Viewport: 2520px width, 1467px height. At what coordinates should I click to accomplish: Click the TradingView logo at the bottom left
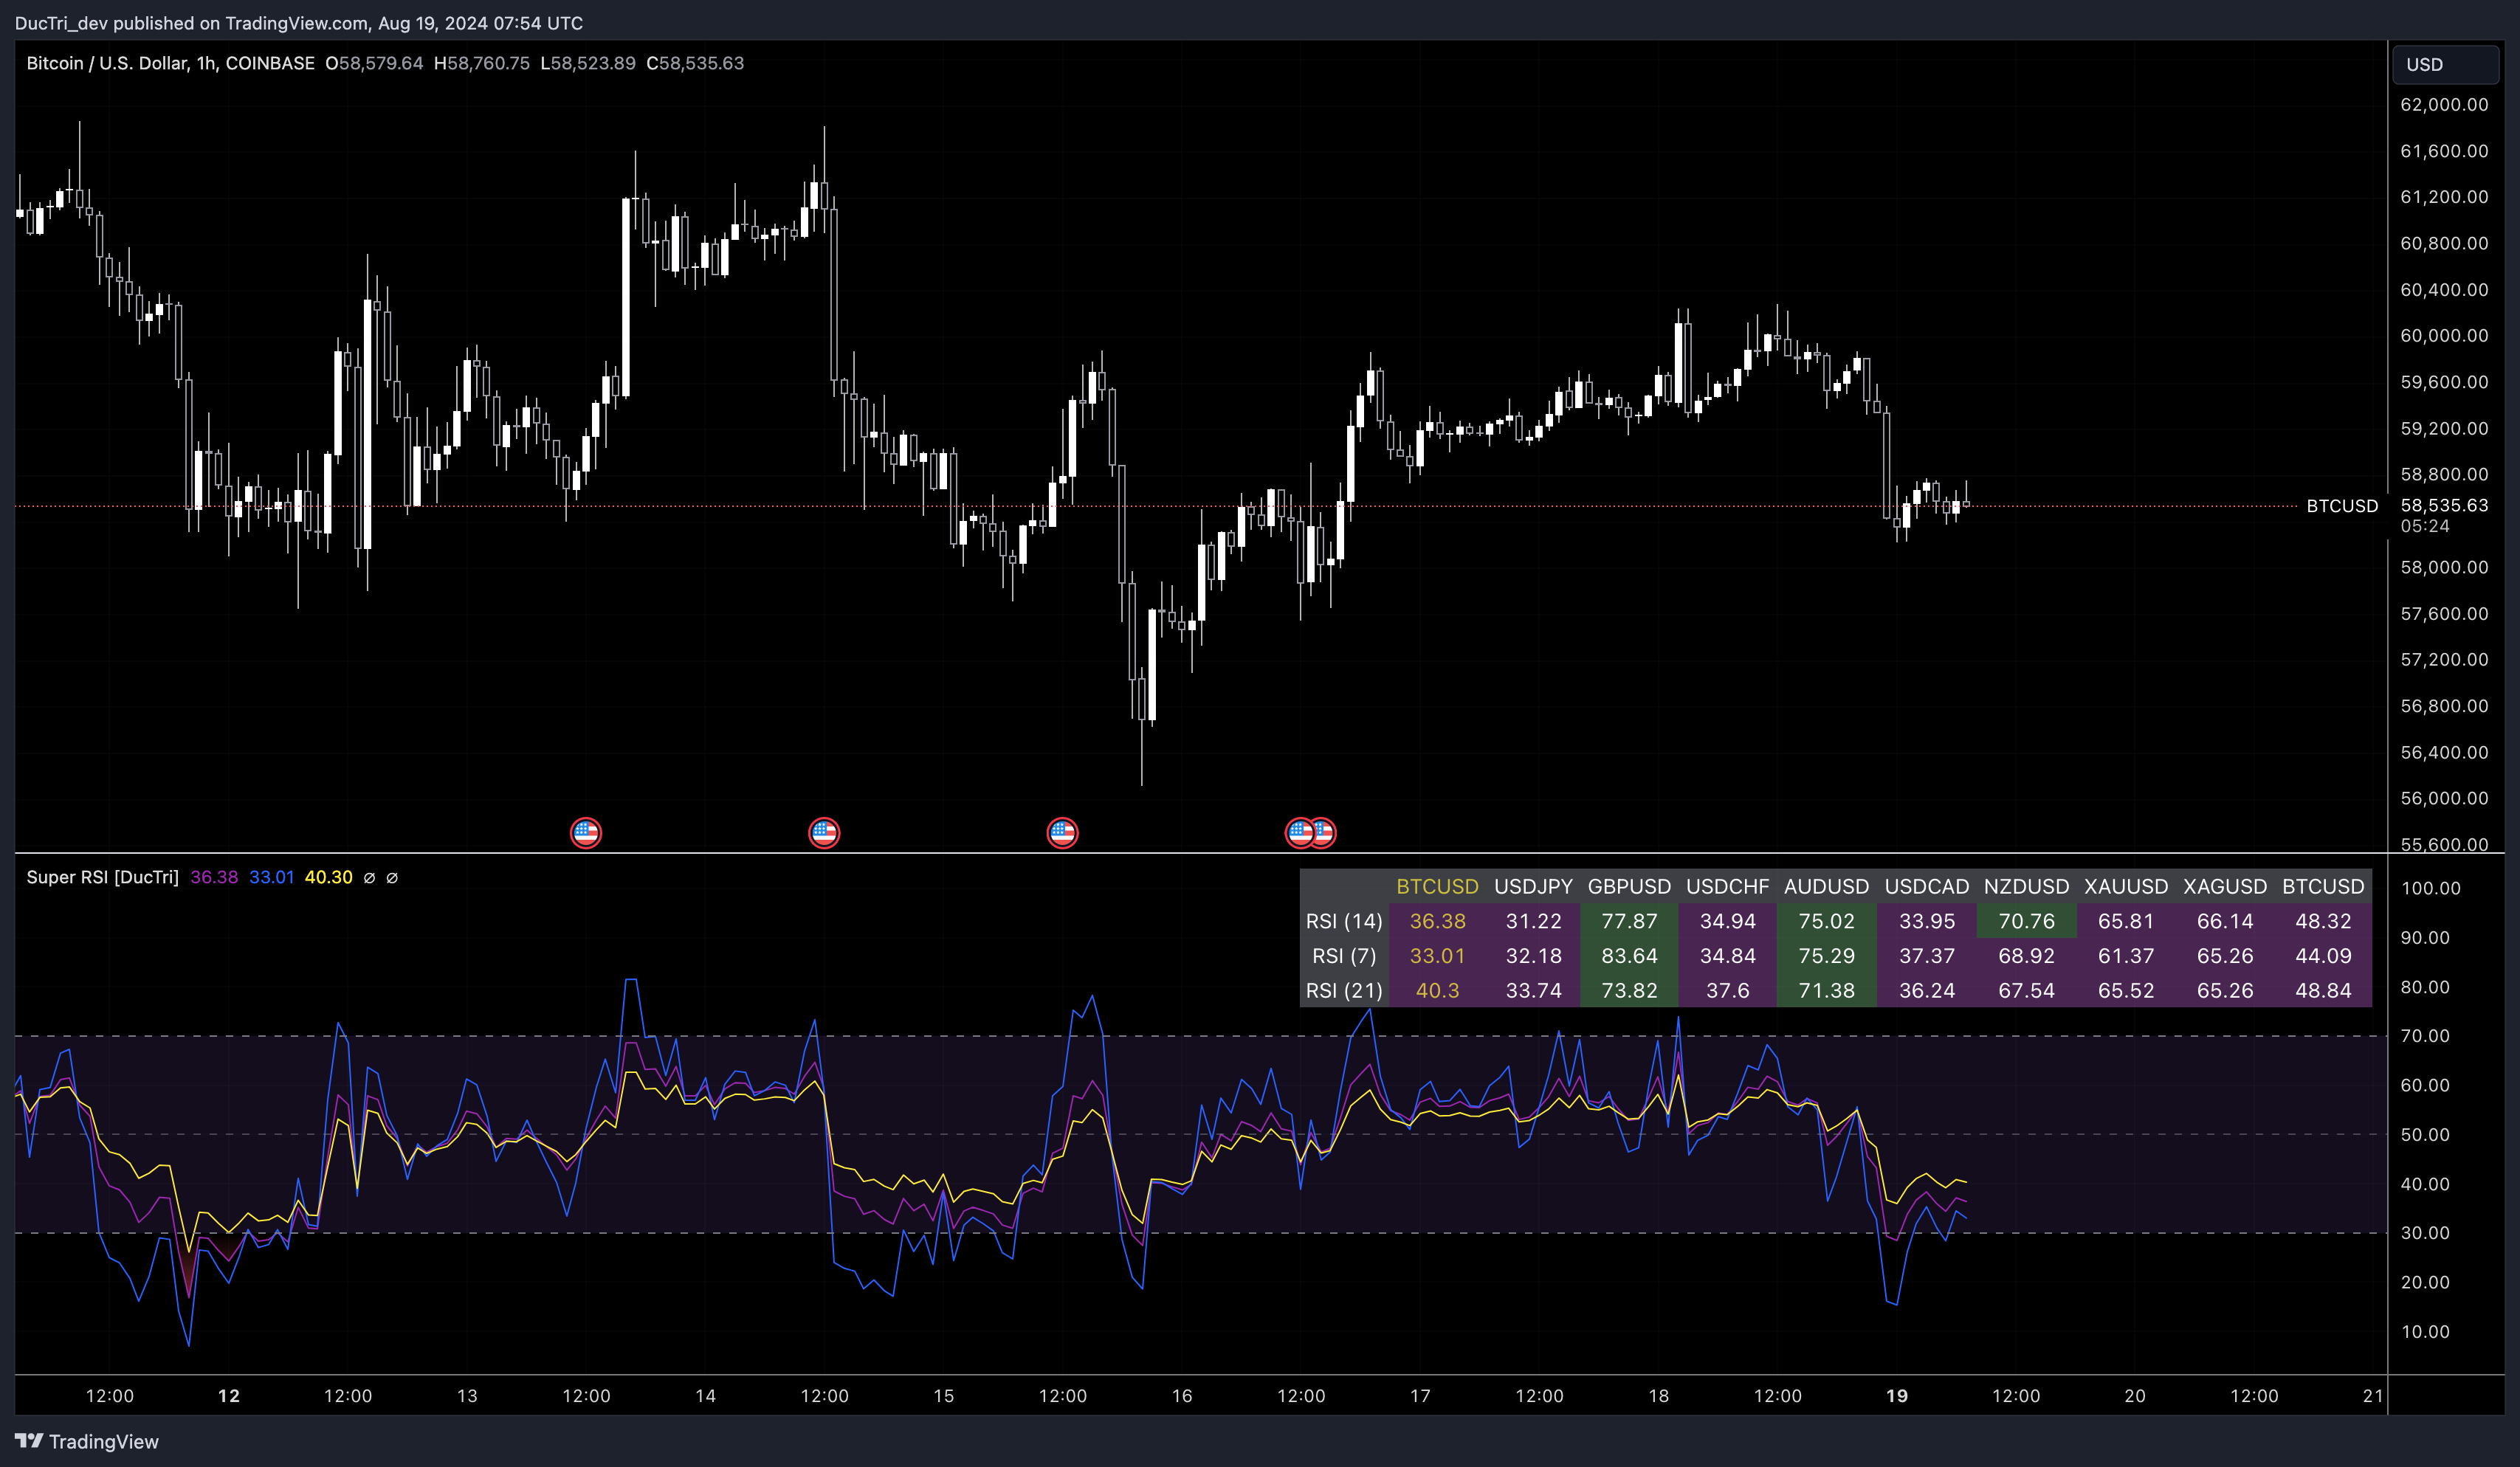pyautogui.click(x=87, y=1441)
